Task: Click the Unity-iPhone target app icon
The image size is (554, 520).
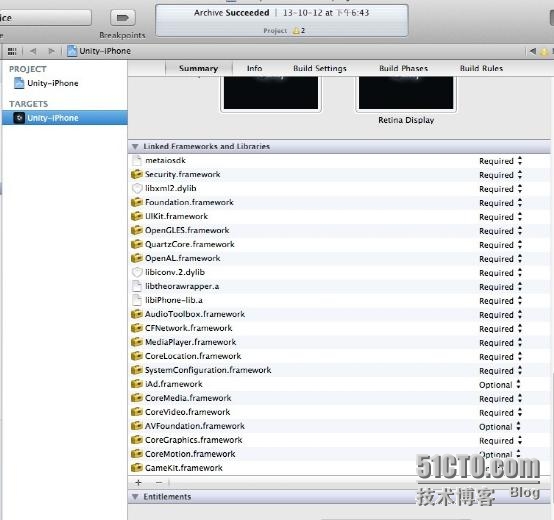Action: [x=19, y=118]
